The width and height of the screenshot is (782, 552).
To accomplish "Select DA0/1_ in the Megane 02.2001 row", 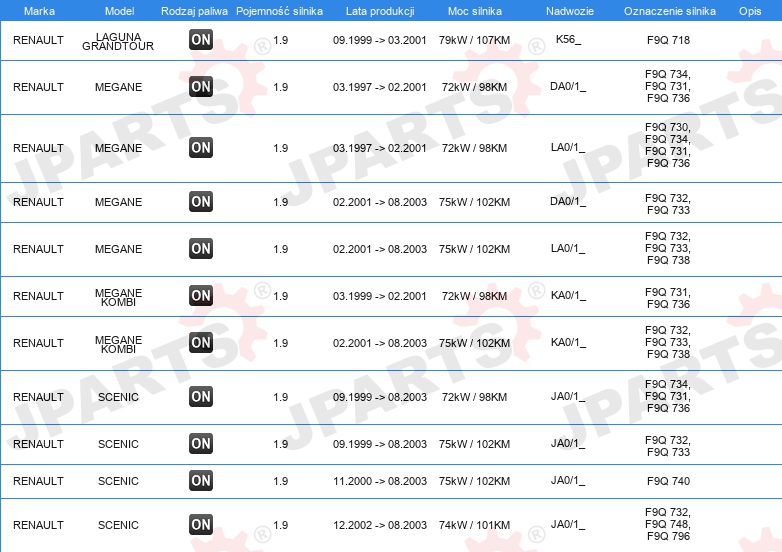I will tap(568, 201).
